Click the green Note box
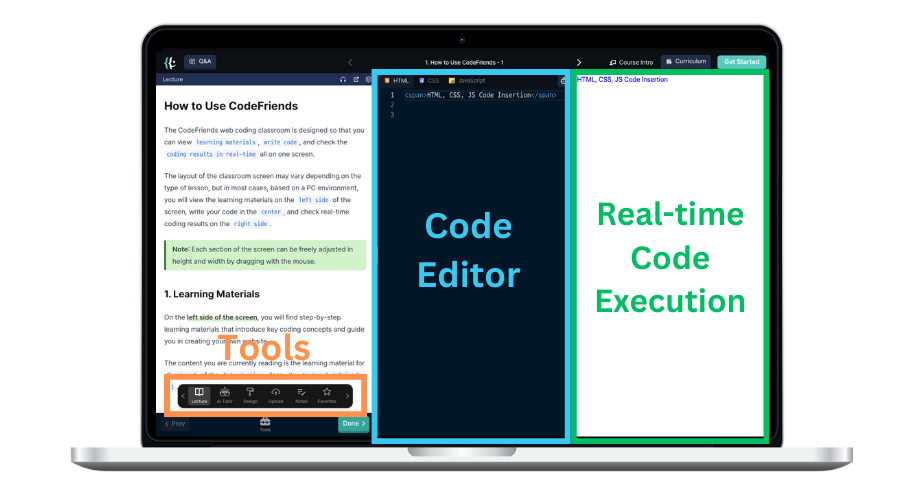Viewport: 922px width, 500px height. tap(265, 255)
